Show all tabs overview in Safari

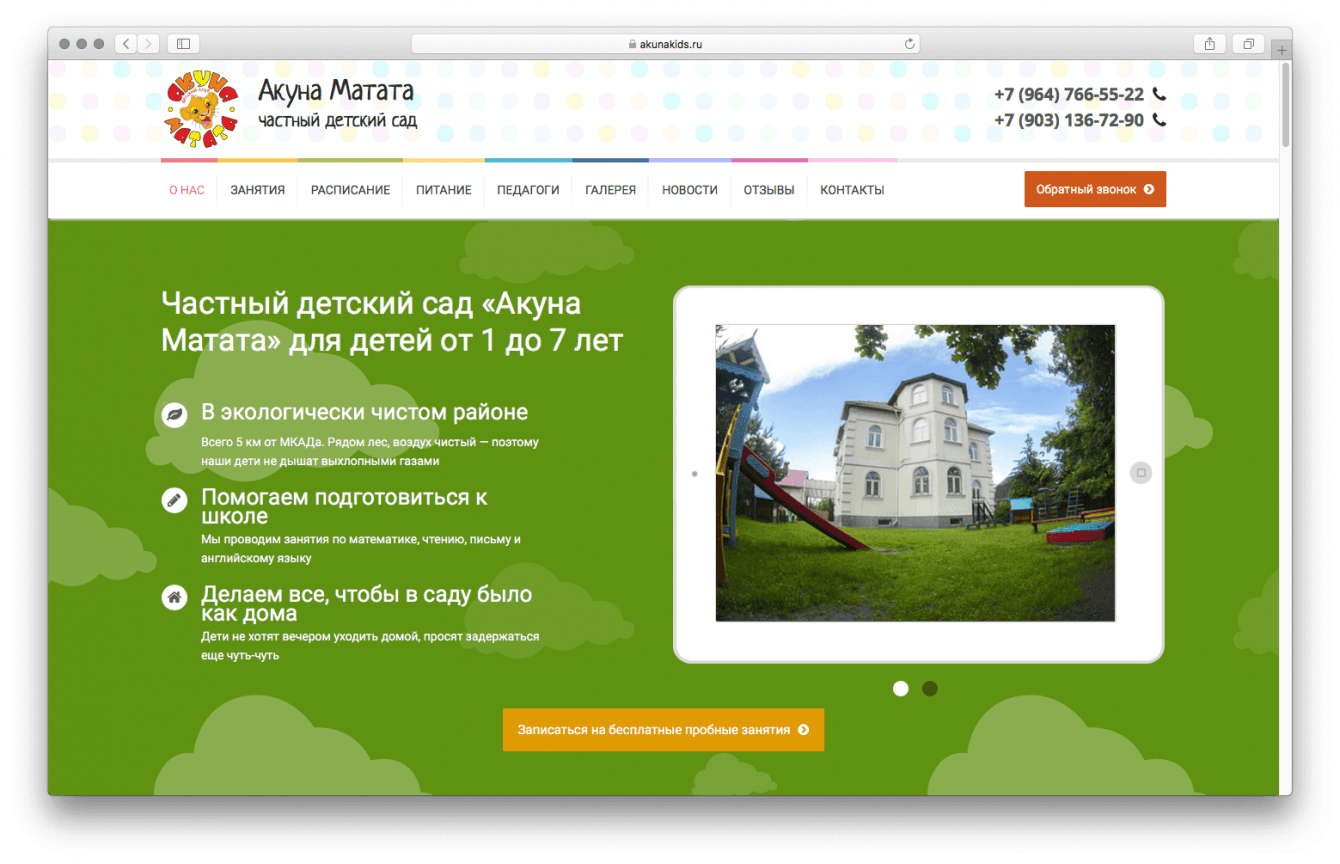pyautogui.click(x=1249, y=44)
